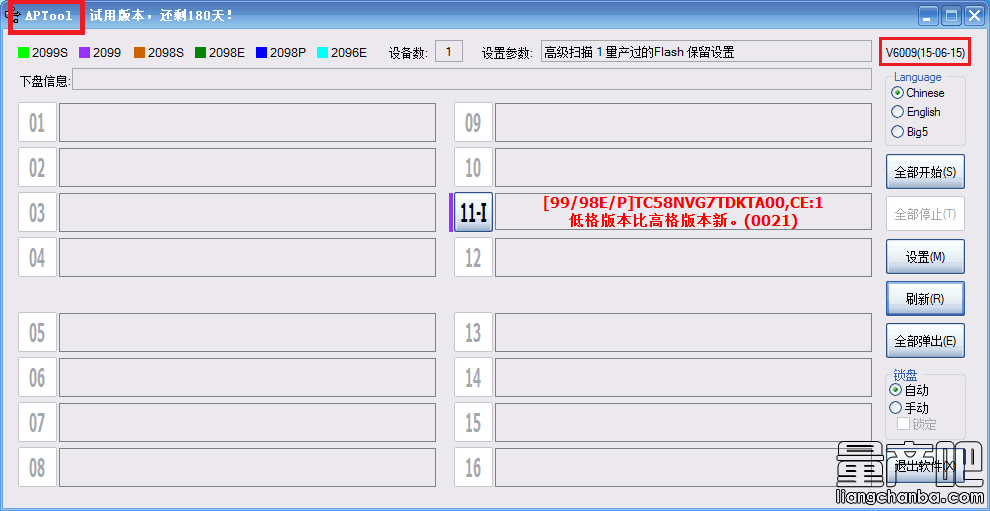Click the 下盘信息 info field
The height and width of the screenshot is (511, 990).
[x=473, y=80]
